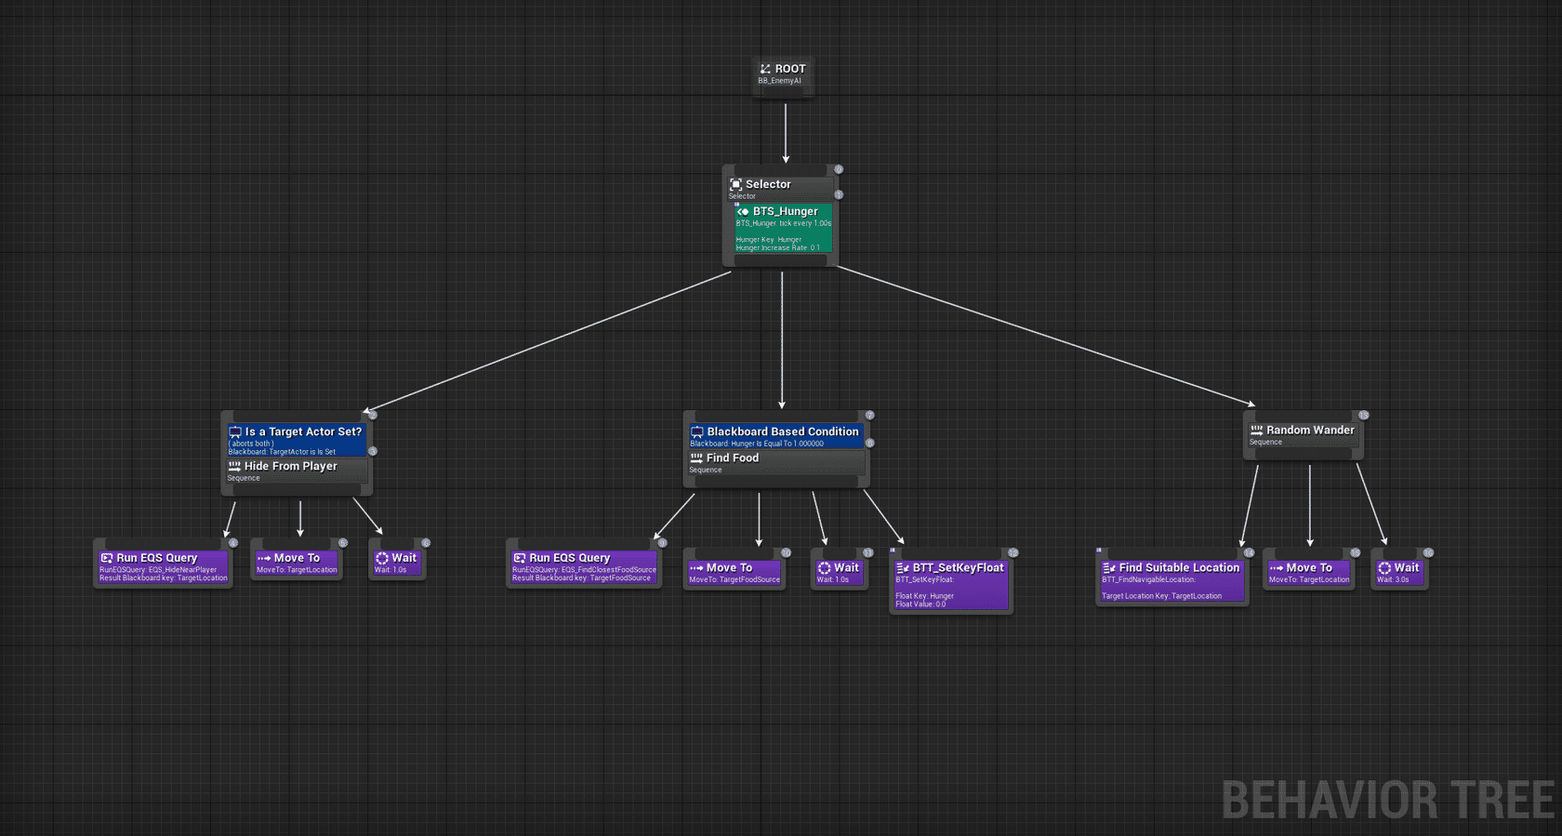1562x836 pixels.
Task: Click the 'RunEQSQuery: EQS_FindClosestFoodSource' line
Action: click(x=584, y=570)
